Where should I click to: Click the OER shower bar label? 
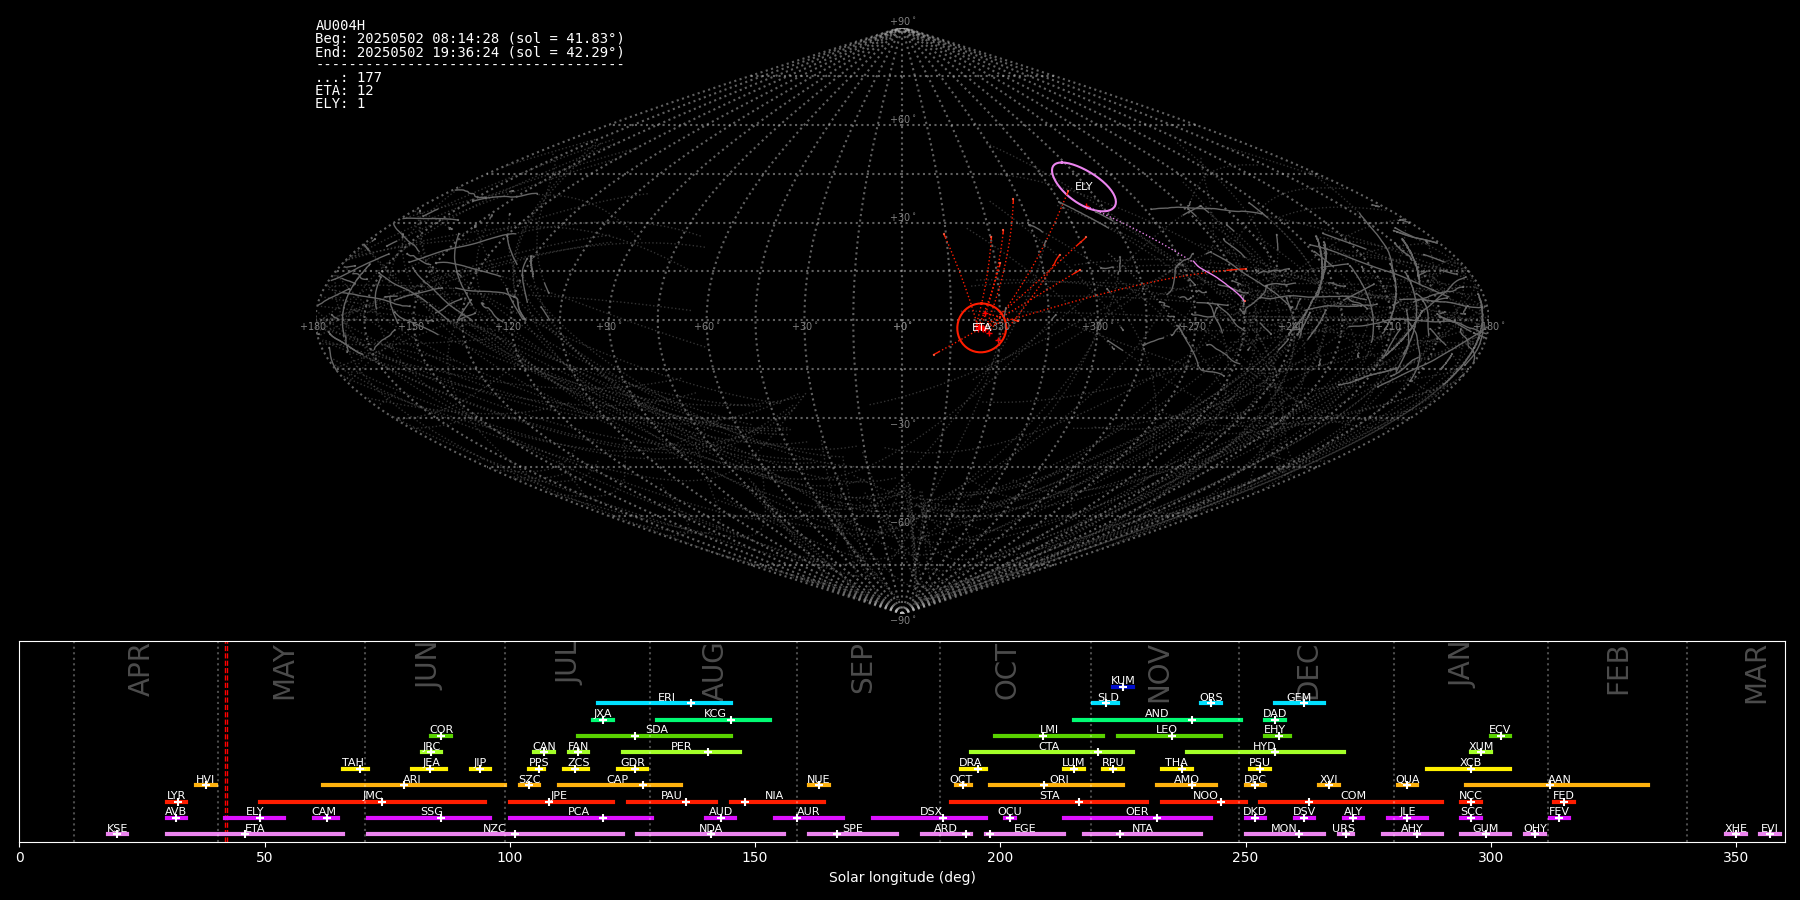(x=1137, y=812)
